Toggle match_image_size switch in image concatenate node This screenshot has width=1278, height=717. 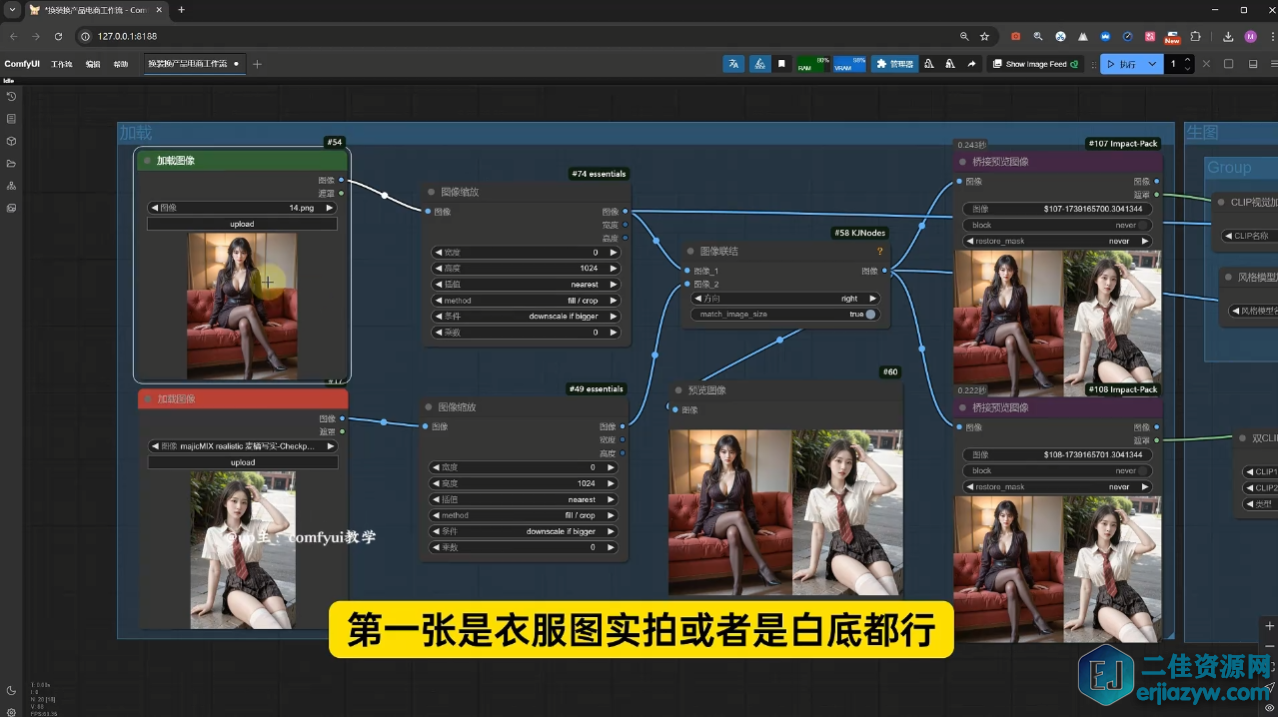point(870,314)
